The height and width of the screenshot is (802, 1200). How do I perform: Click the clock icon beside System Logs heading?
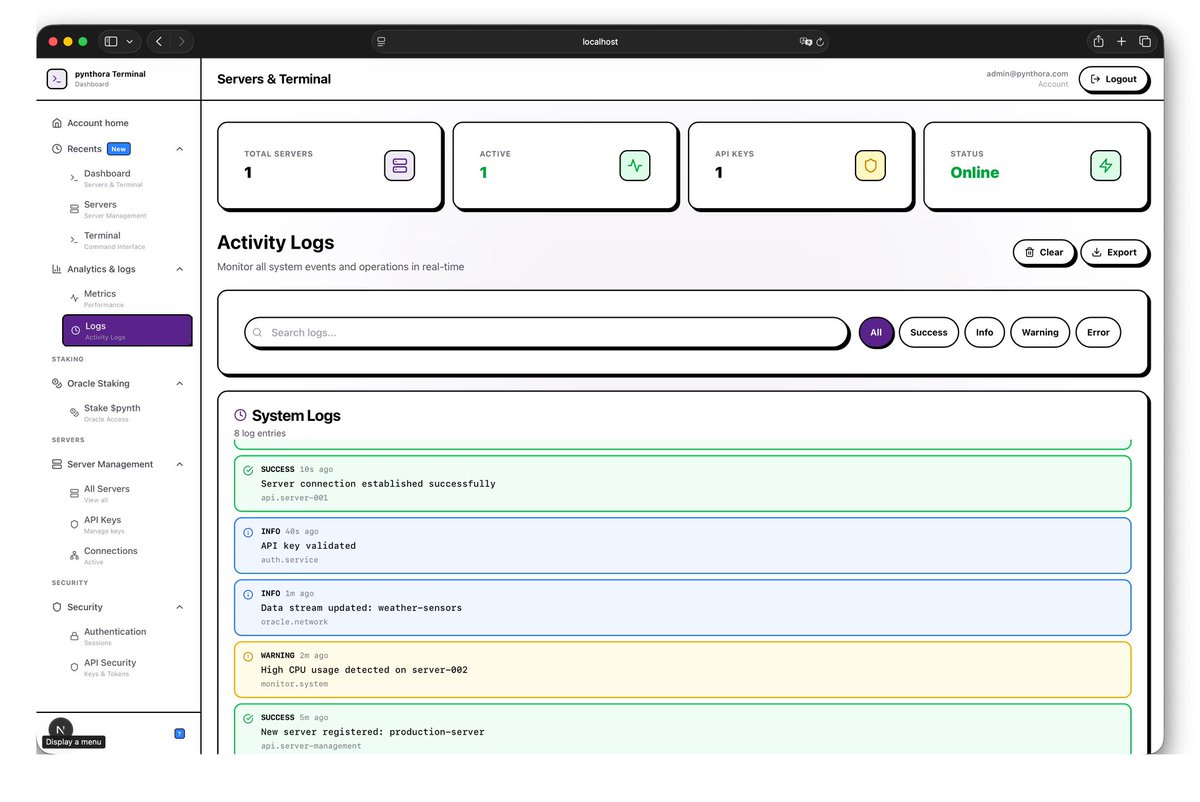coord(240,415)
